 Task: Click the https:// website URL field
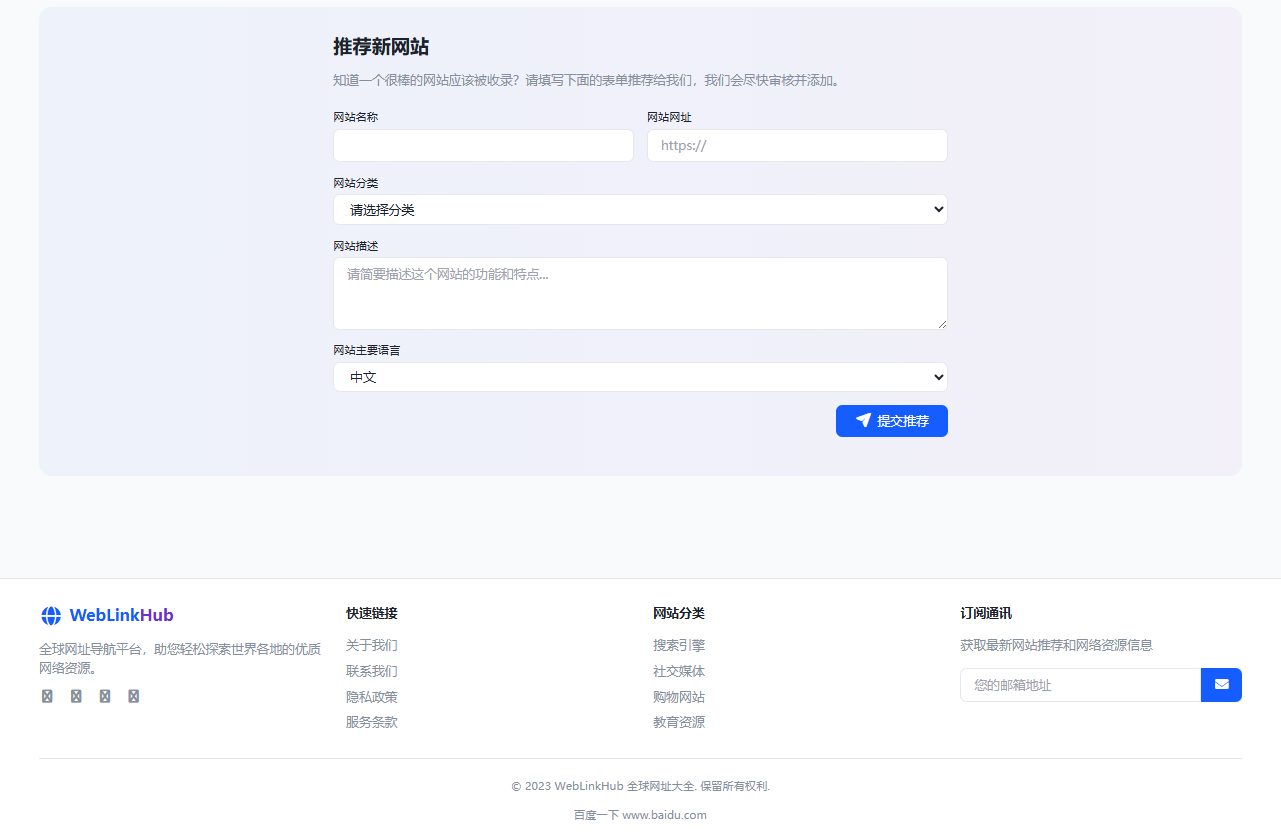[797, 145]
